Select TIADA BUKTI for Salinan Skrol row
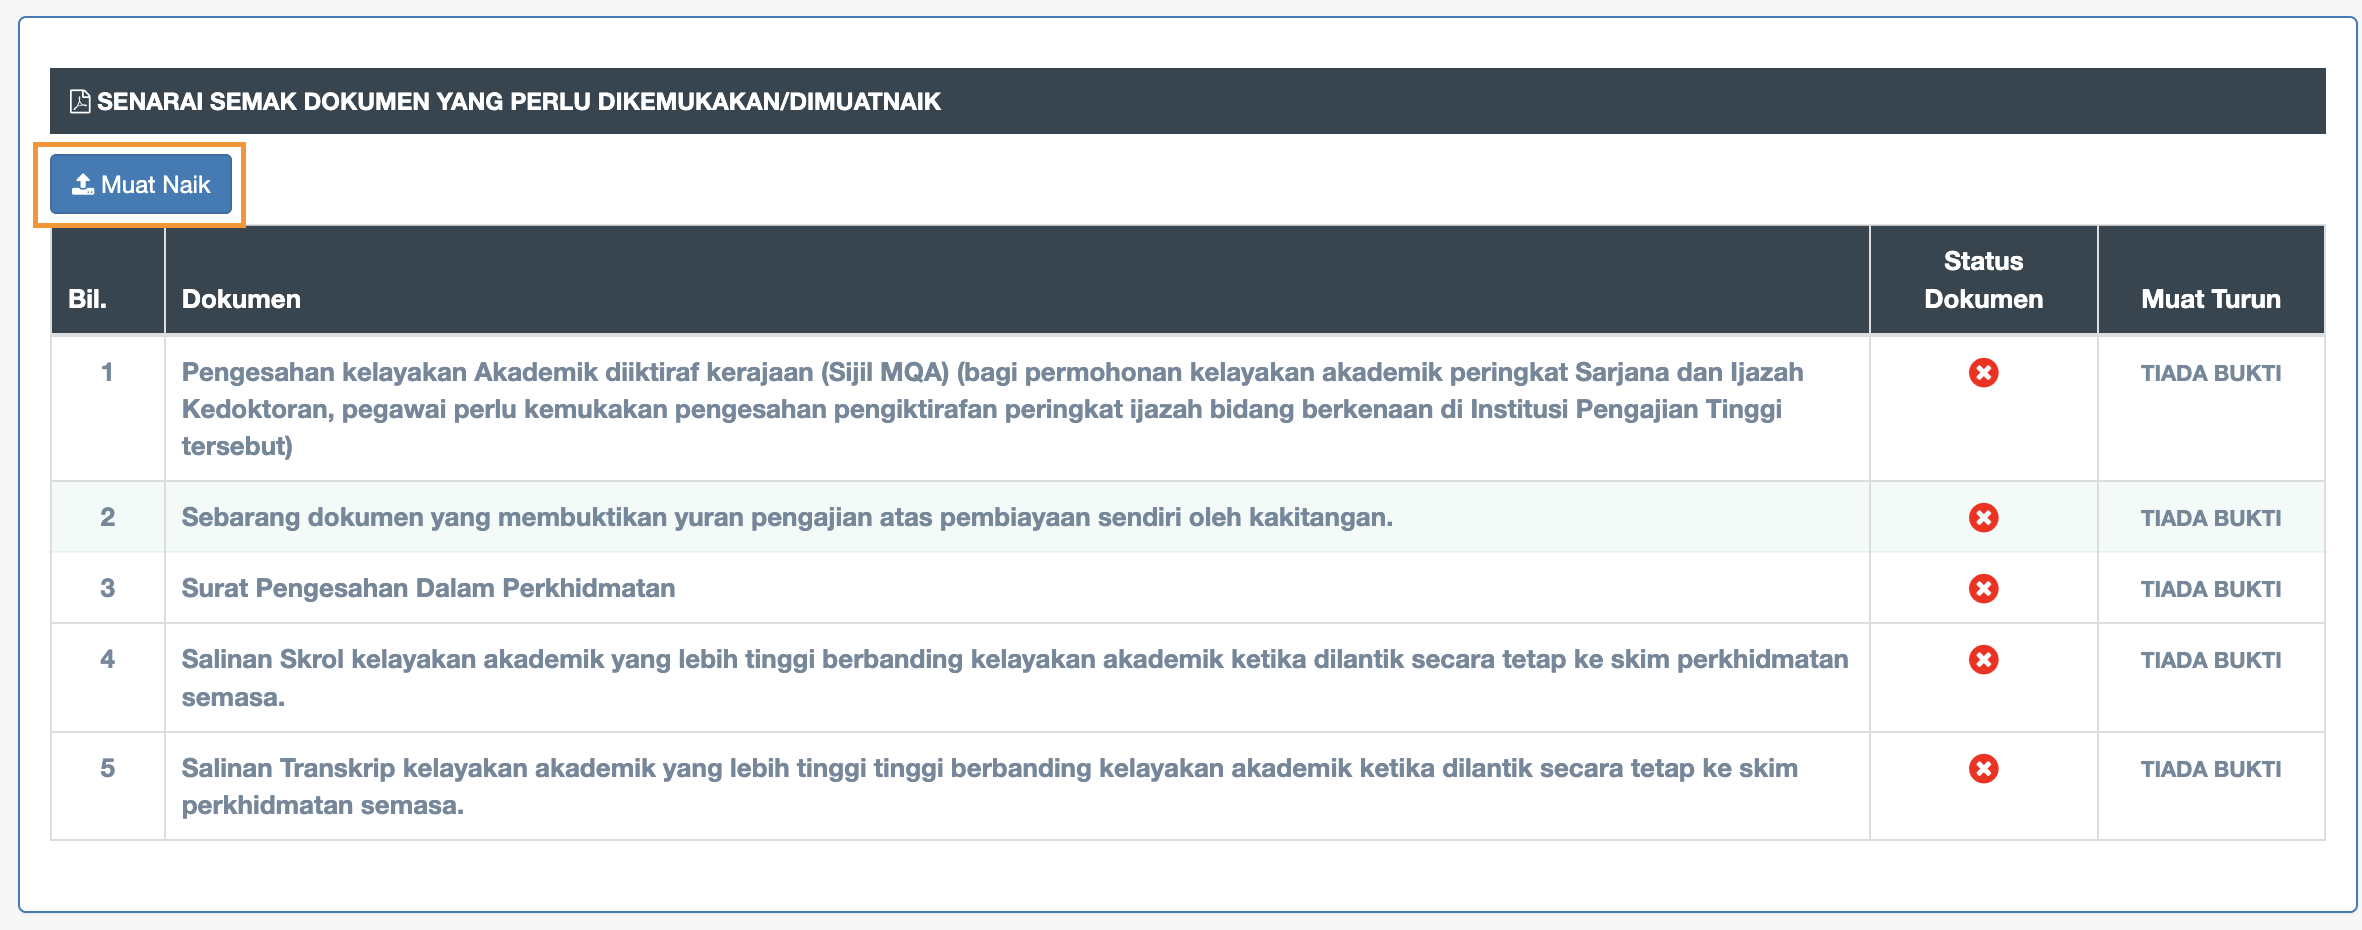The height and width of the screenshot is (930, 2362). (2211, 660)
